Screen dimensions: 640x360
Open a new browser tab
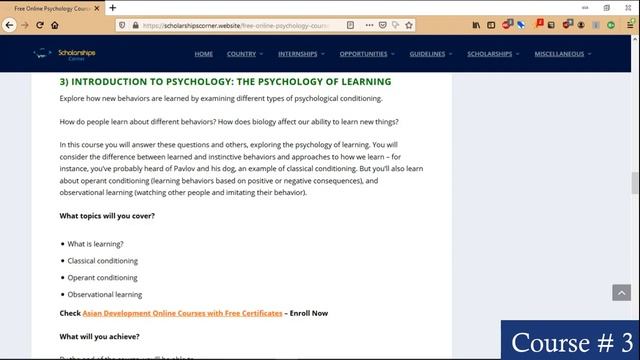pos(113,8)
